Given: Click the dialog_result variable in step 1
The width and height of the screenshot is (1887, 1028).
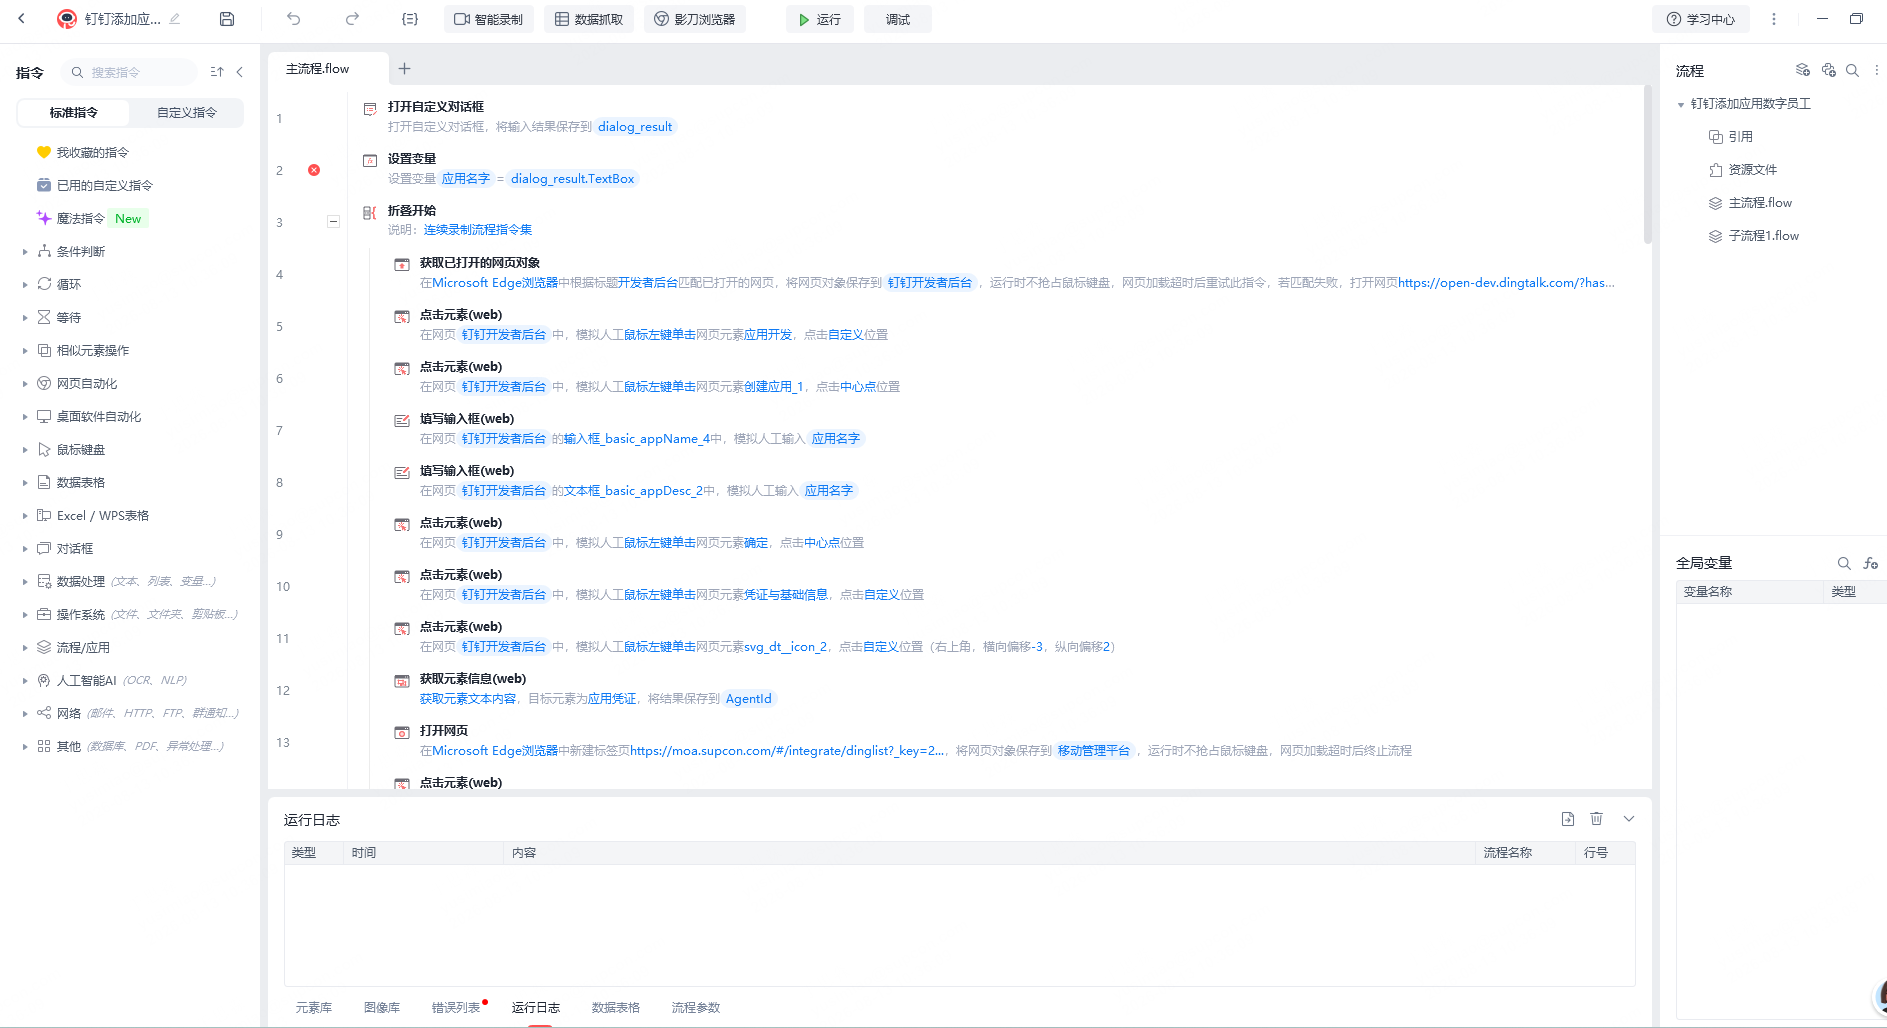Looking at the screenshot, I should 635,127.
